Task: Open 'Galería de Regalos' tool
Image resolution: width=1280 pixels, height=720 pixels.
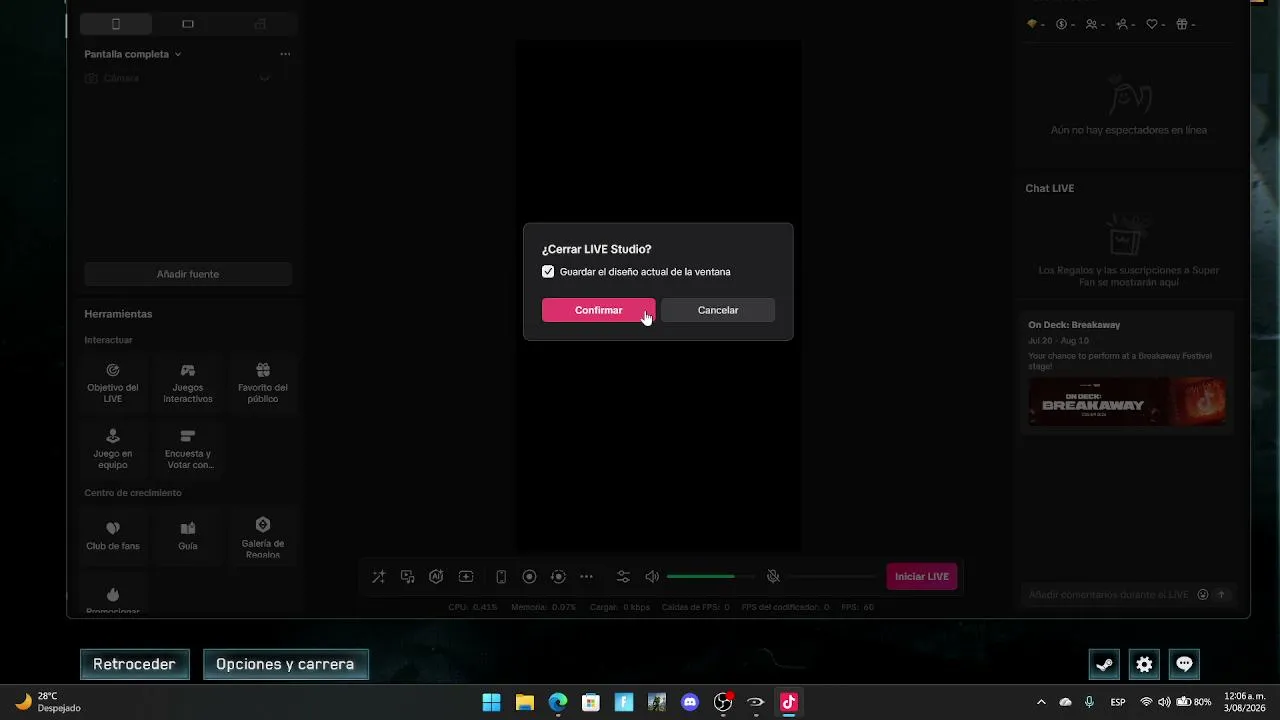Action: [263, 537]
